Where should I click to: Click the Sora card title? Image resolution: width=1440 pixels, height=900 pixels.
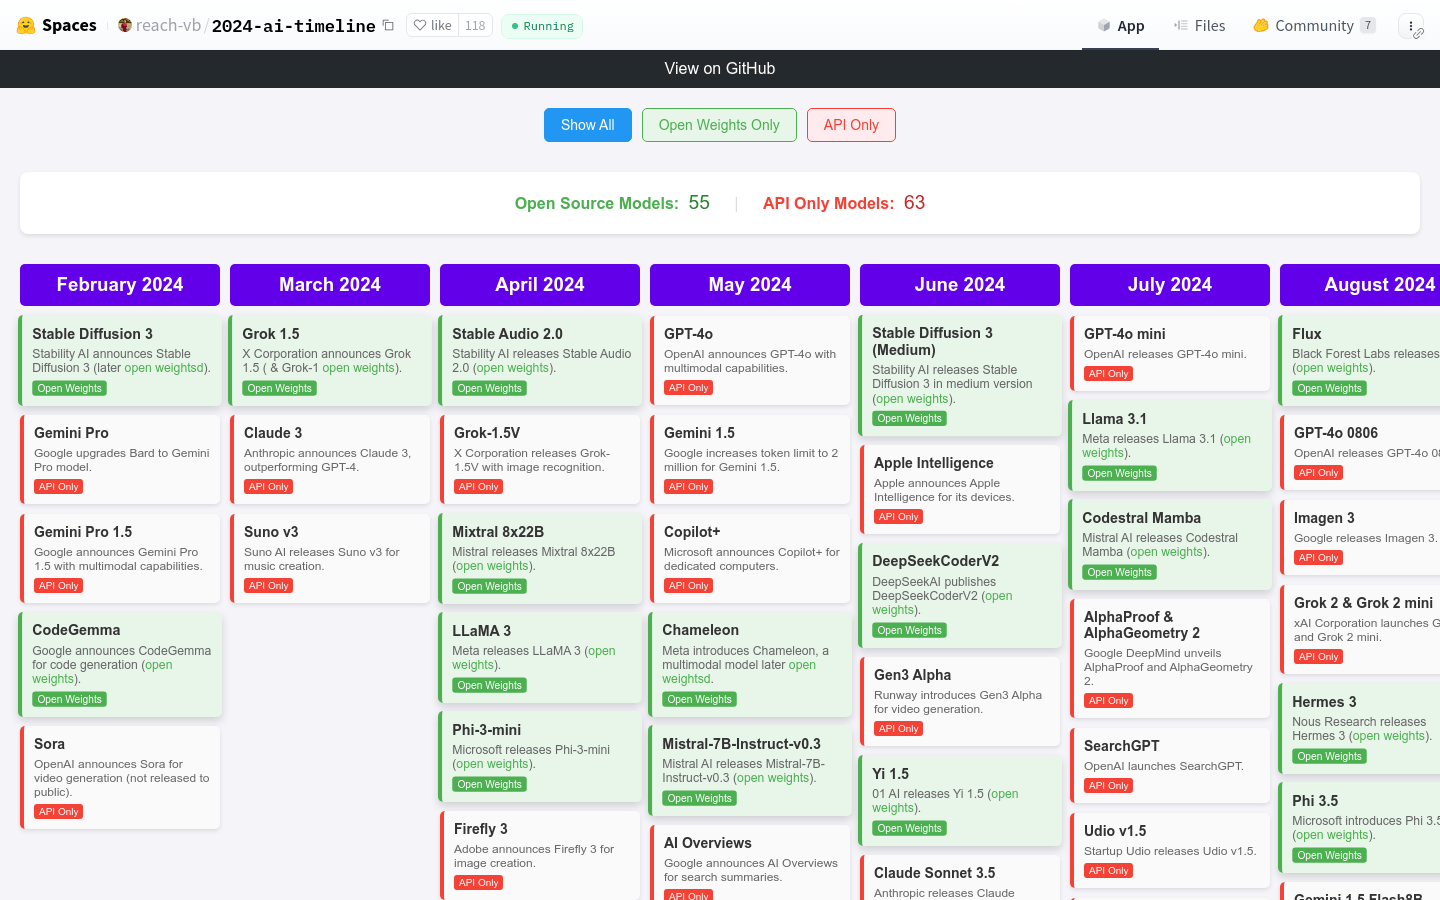pos(49,744)
